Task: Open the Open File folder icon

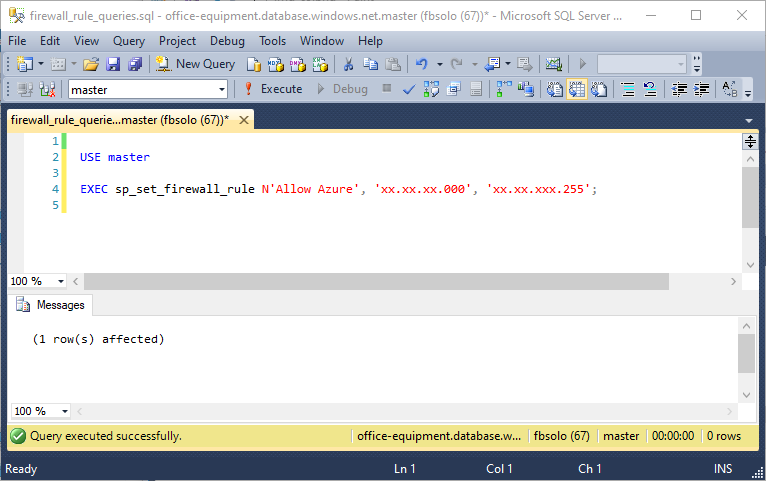Action: coord(91,64)
